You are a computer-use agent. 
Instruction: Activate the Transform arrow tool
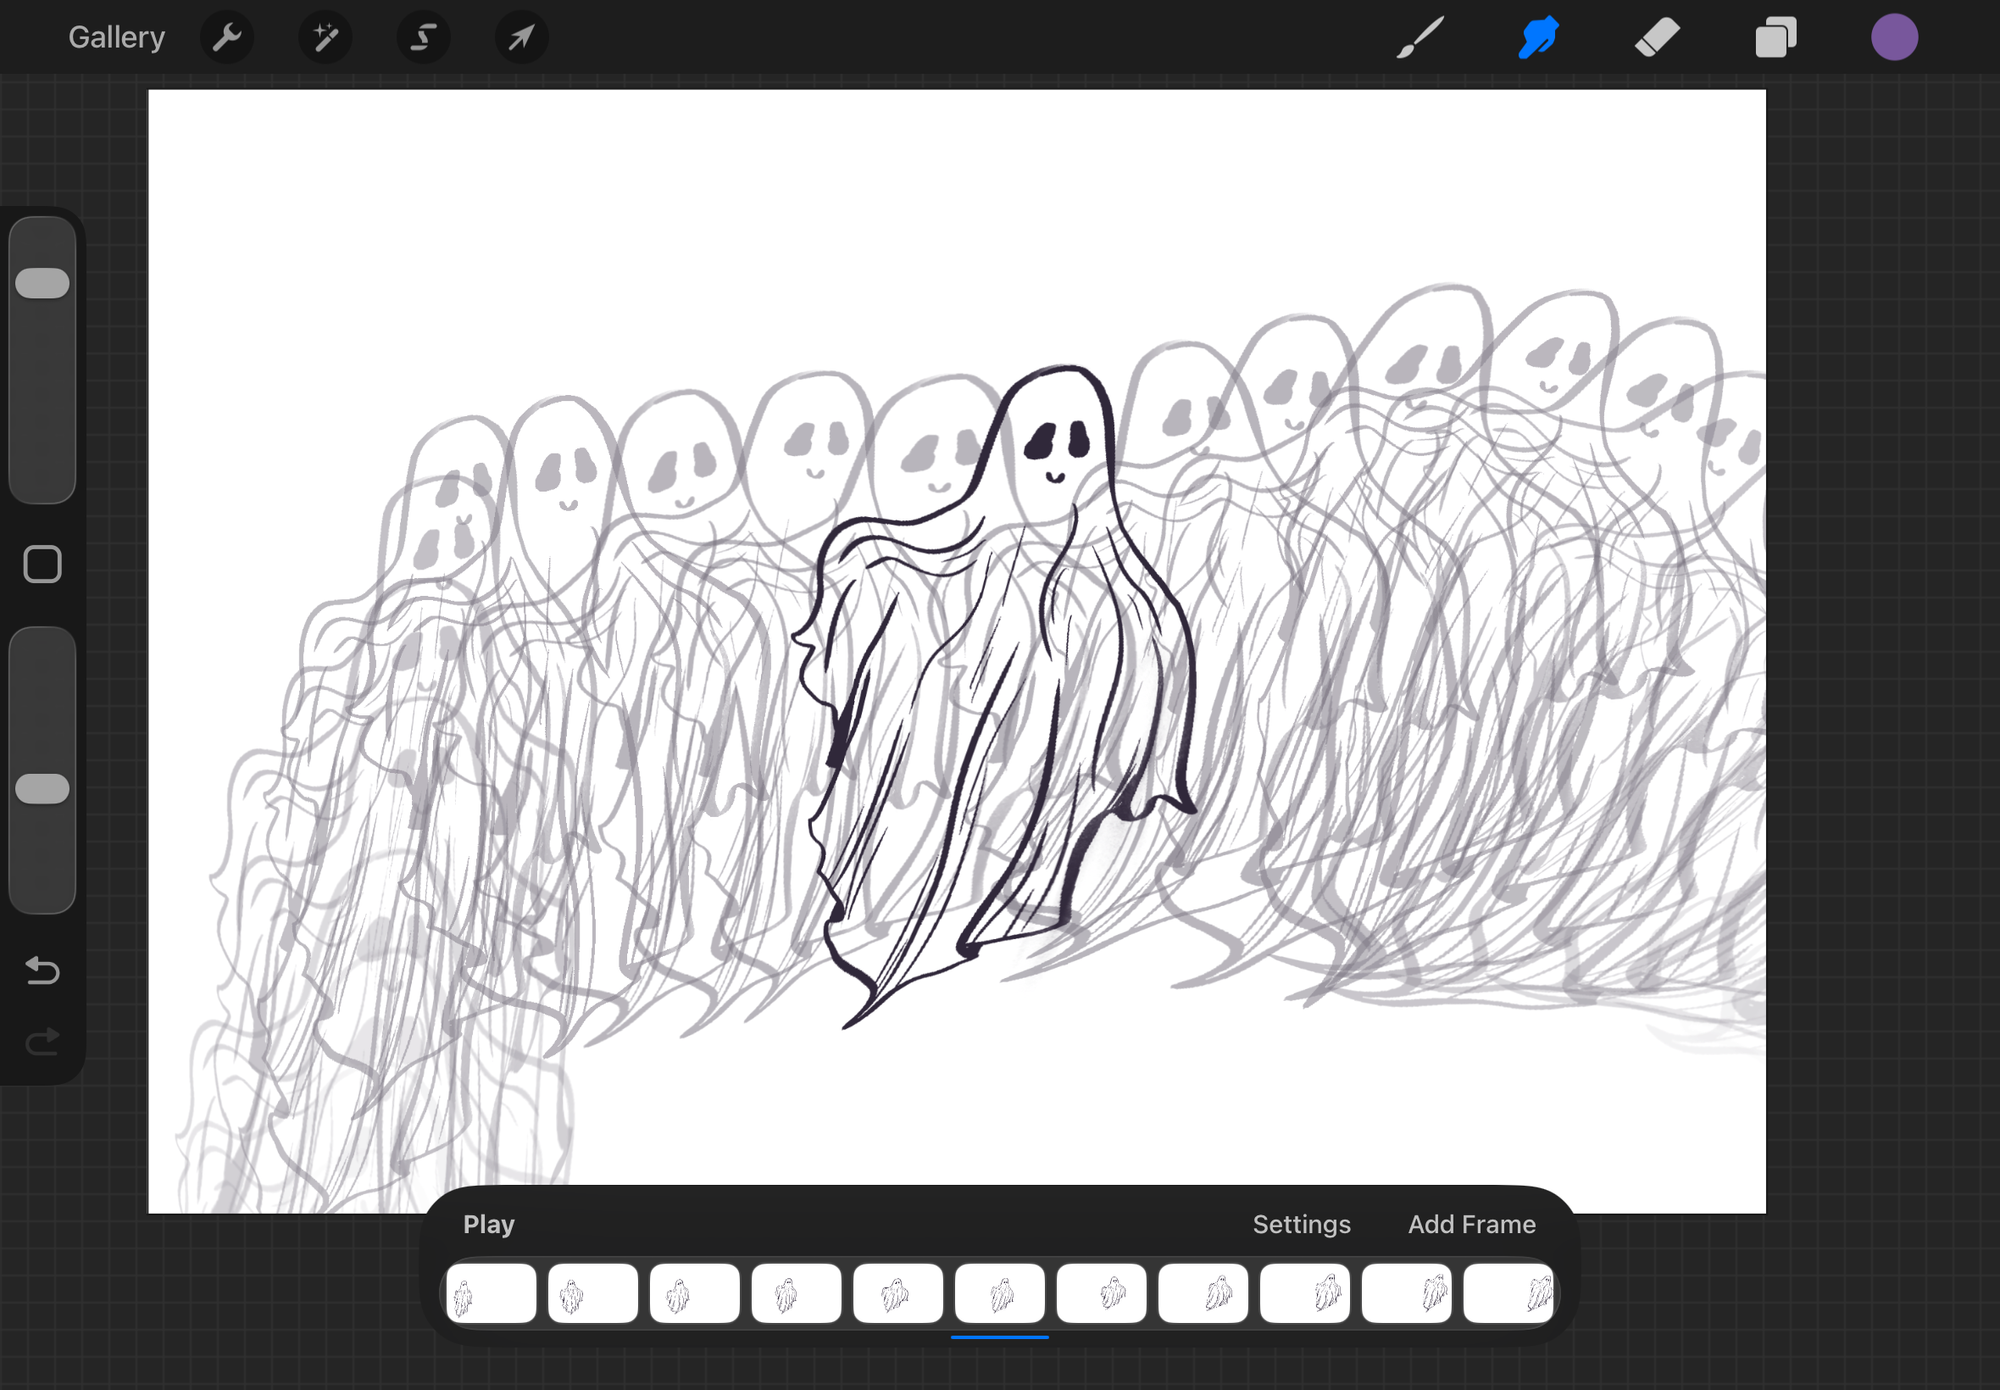(521, 38)
